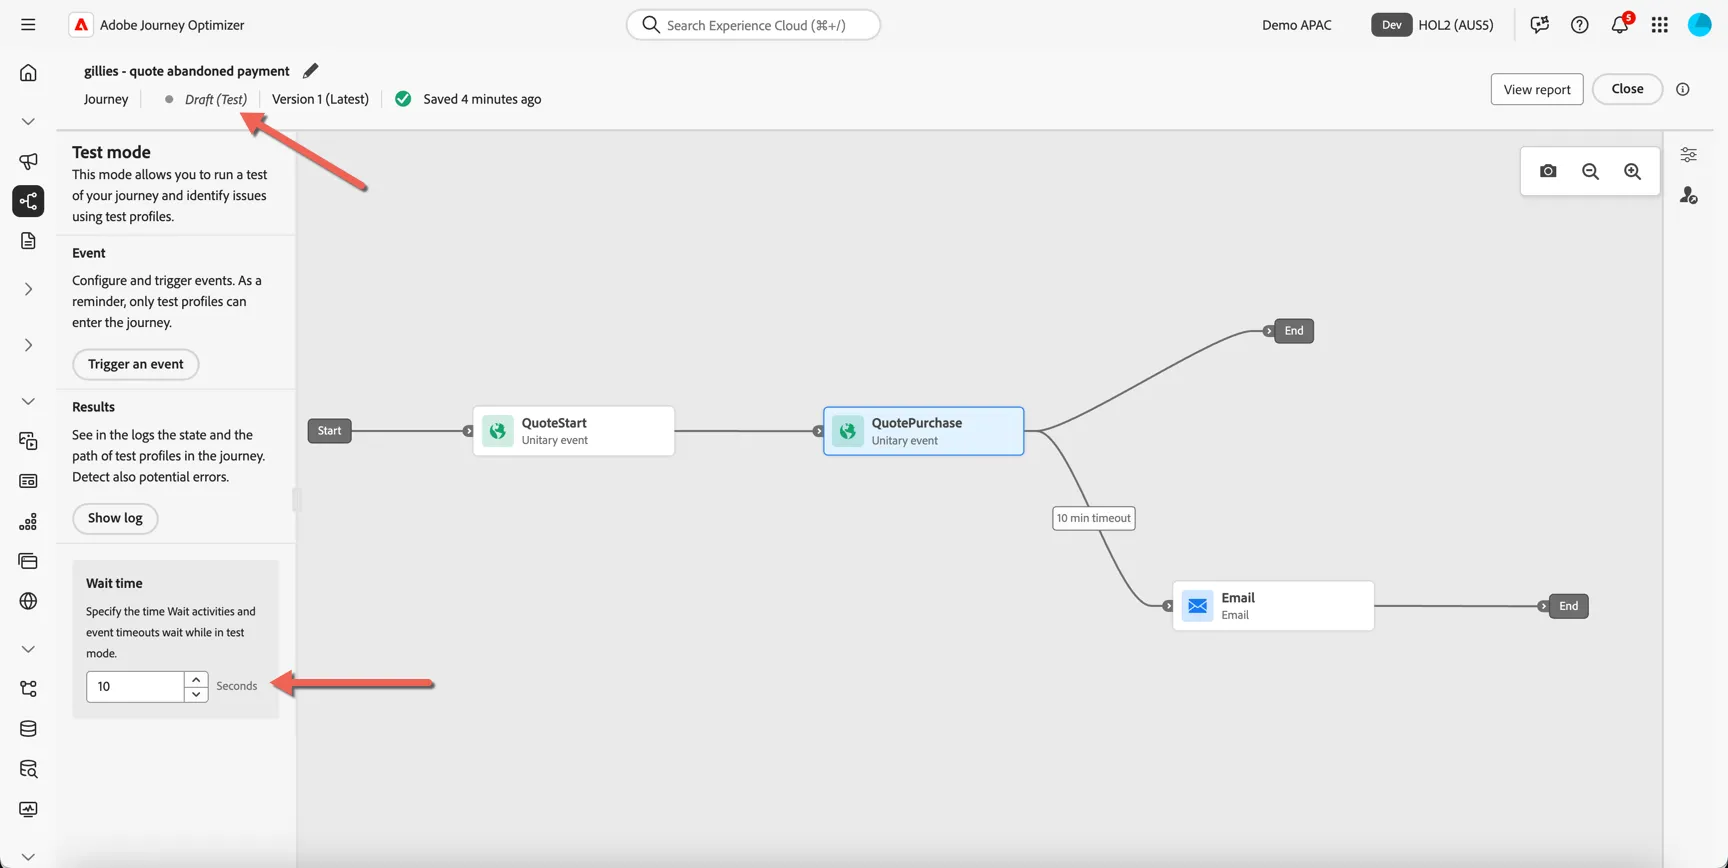Select the Email action node

(1273, 606)
